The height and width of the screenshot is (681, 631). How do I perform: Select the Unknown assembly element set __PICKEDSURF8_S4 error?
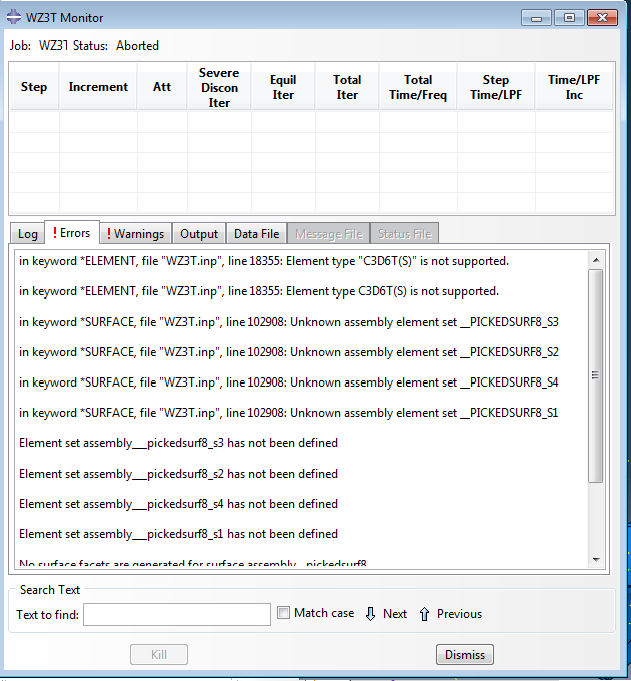point(289,382)
